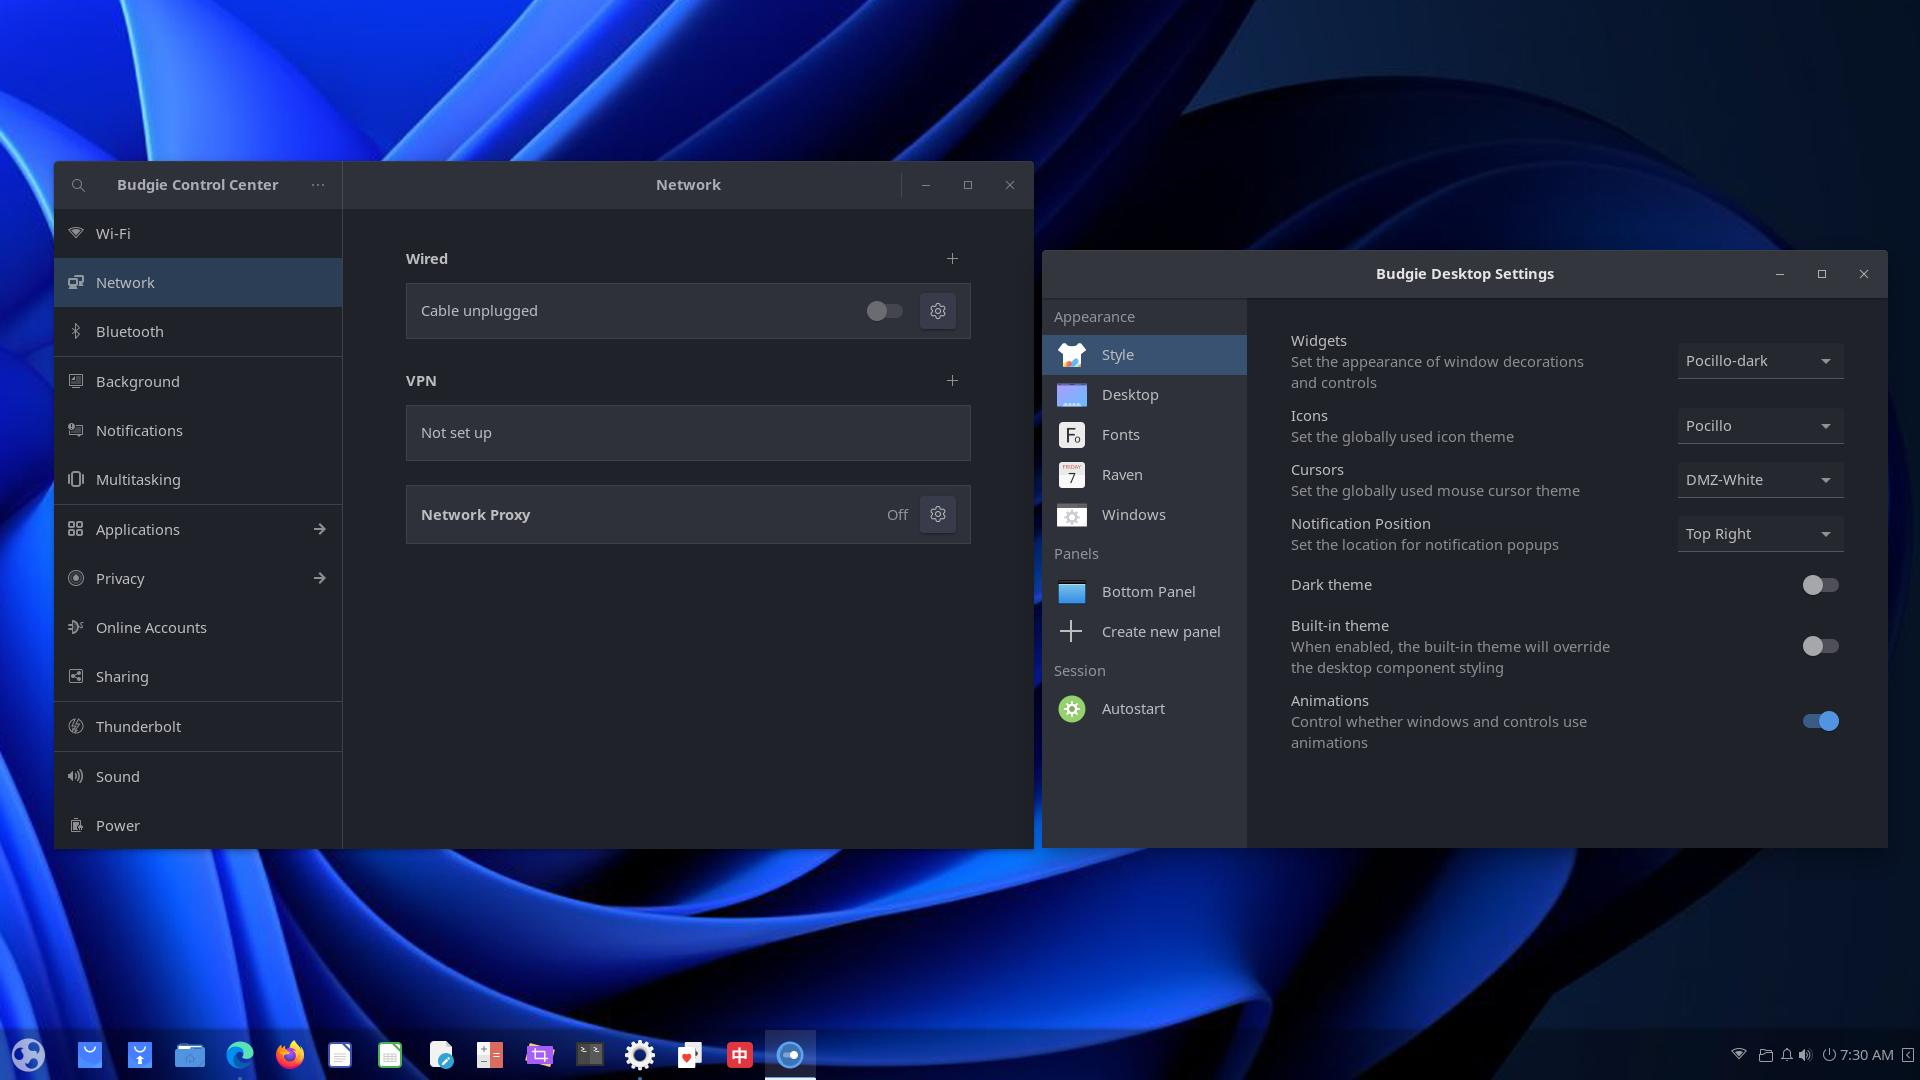Add a new VPN connection
Viewport: 1920px width, 1080px height.
pyautogui.click(x=952, y=381)
